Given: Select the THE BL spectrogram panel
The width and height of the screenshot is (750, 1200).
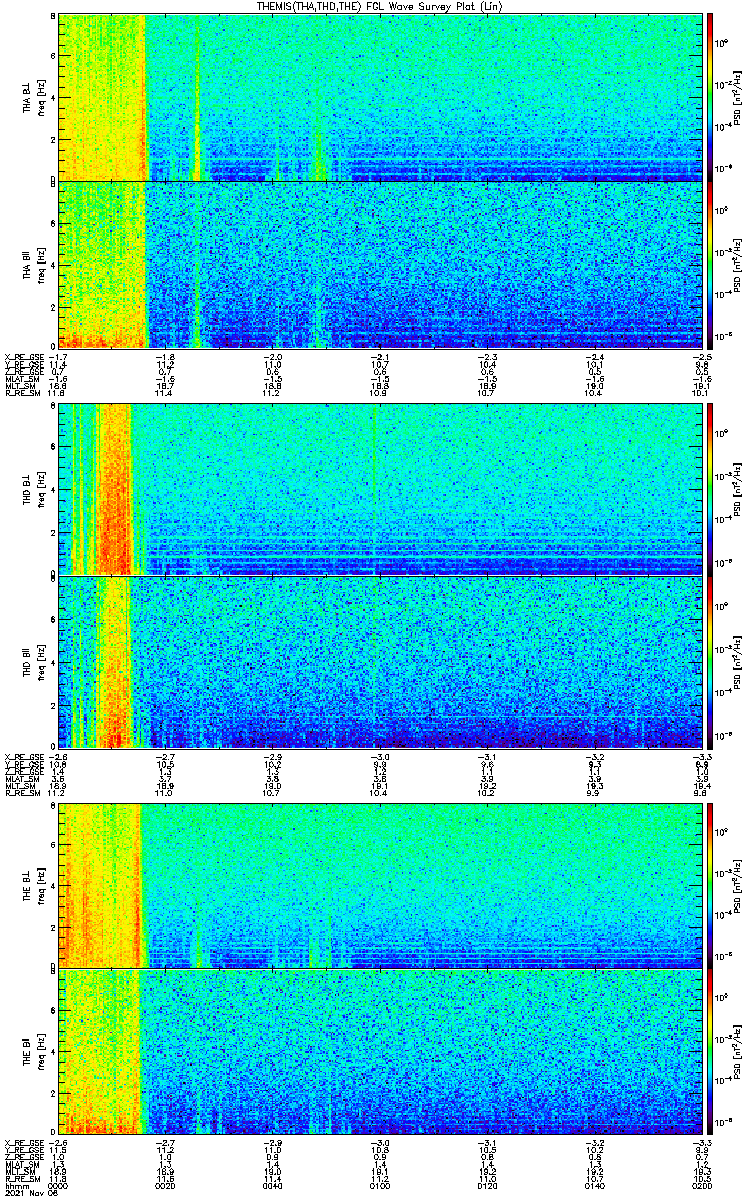Looking at the screenshot, I should (381, 885).
